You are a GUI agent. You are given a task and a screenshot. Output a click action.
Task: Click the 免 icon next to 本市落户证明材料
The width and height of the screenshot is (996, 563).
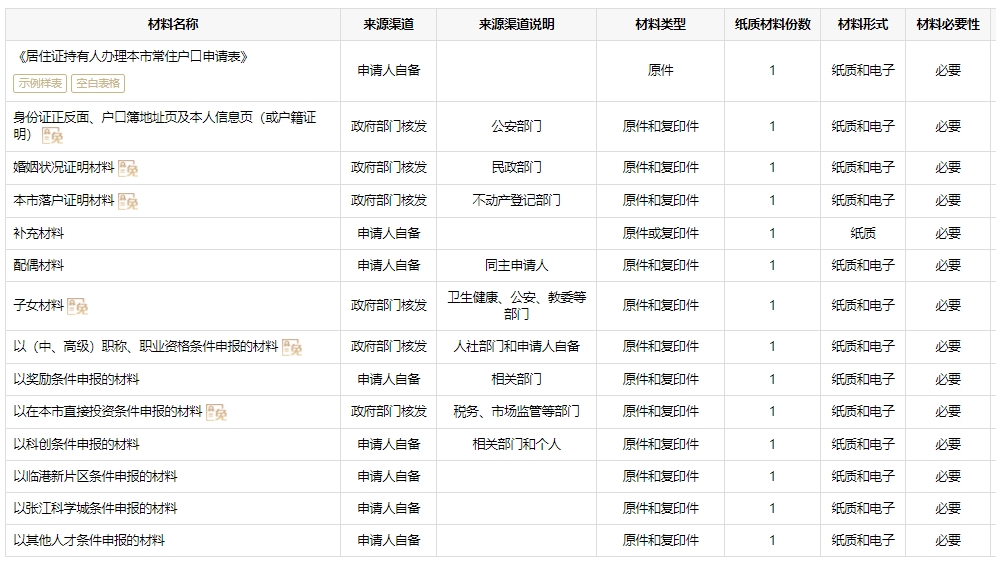coord(128,201)
